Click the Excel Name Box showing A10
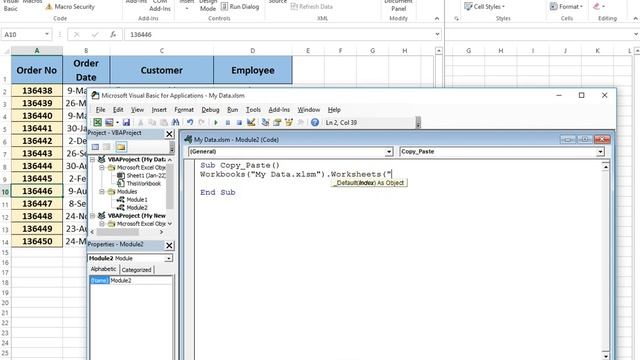The height and width of the screenshot is (360, 640). click(x=22, y=35)
